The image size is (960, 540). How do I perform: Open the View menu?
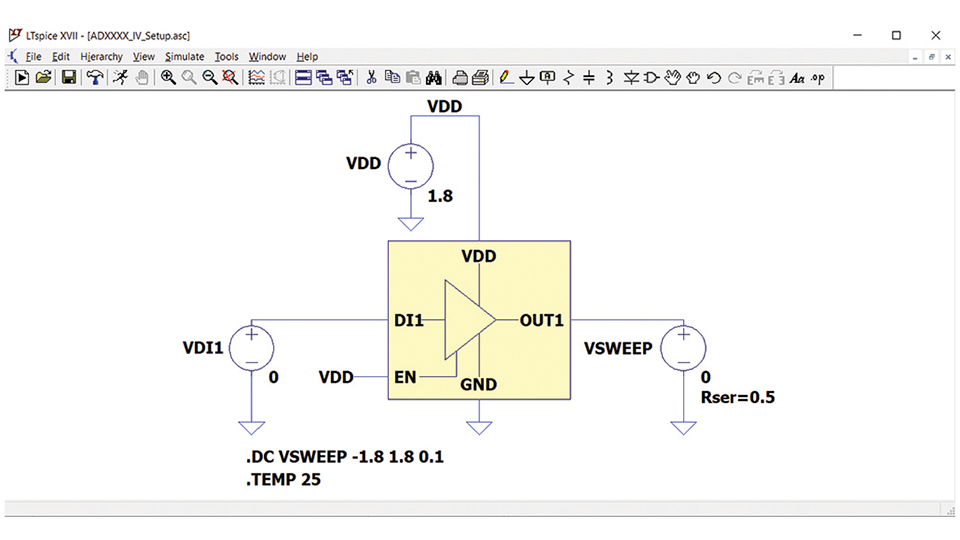[144, 56]
